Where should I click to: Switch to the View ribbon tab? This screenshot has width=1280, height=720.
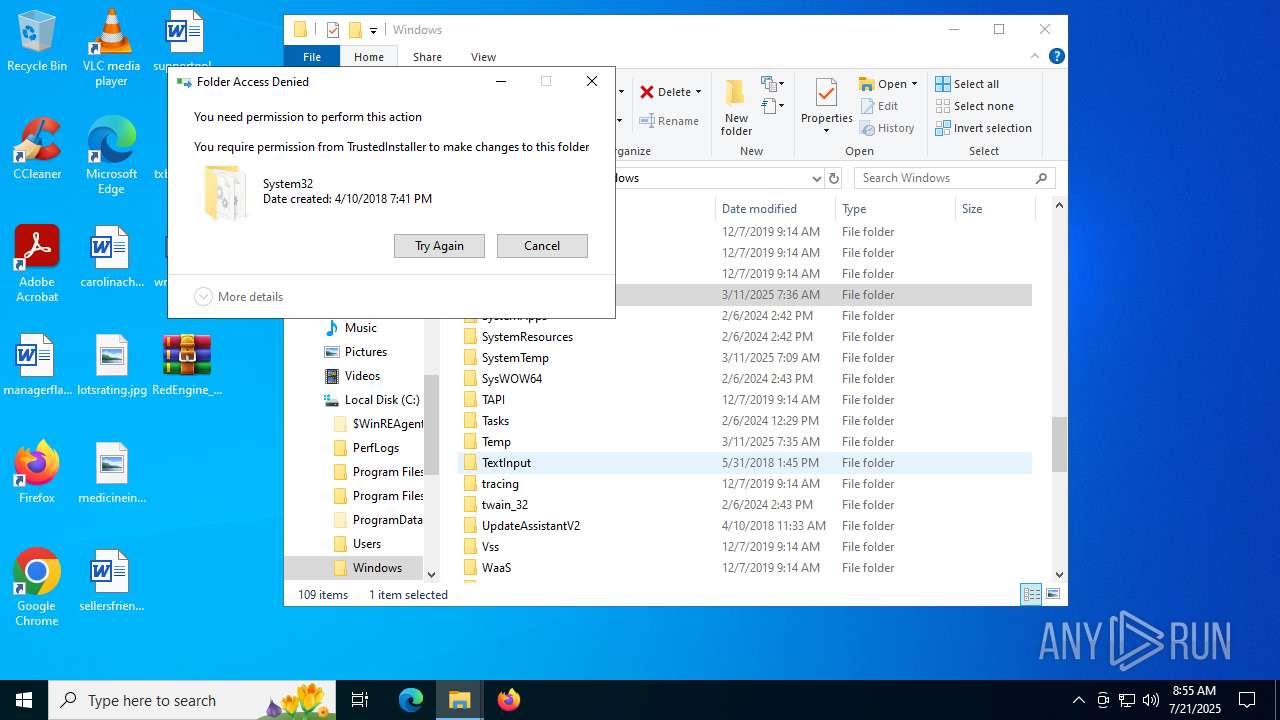[483, 57]
